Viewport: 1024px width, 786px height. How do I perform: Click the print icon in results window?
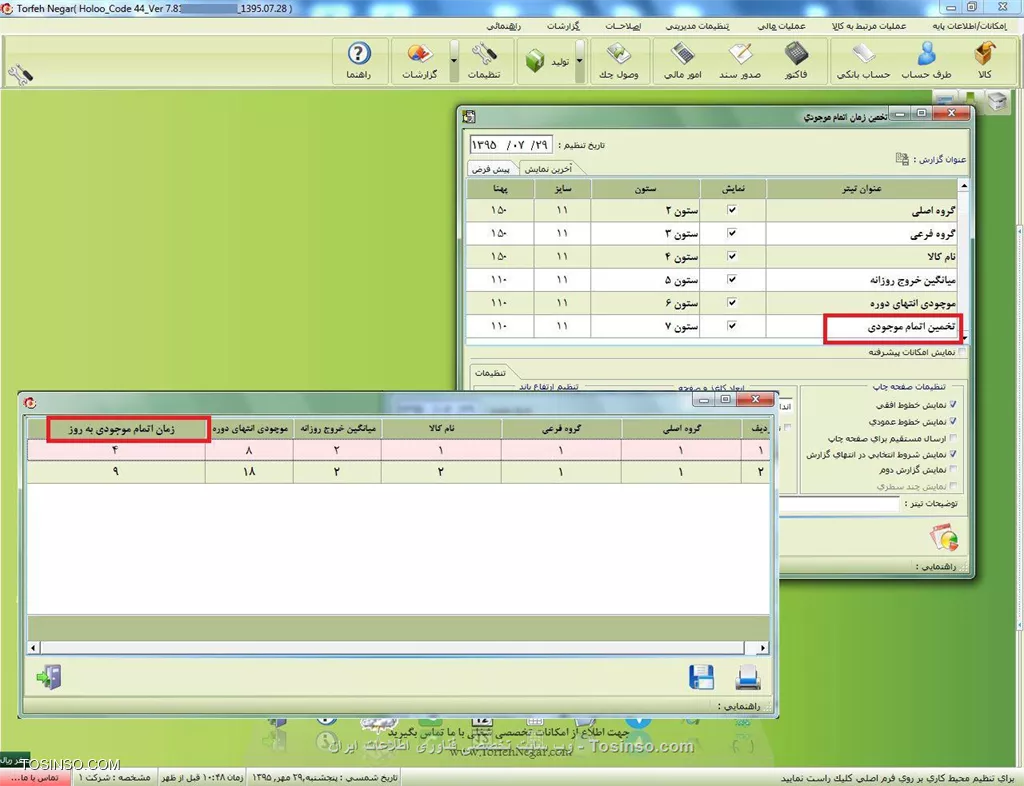coord(747,678)
